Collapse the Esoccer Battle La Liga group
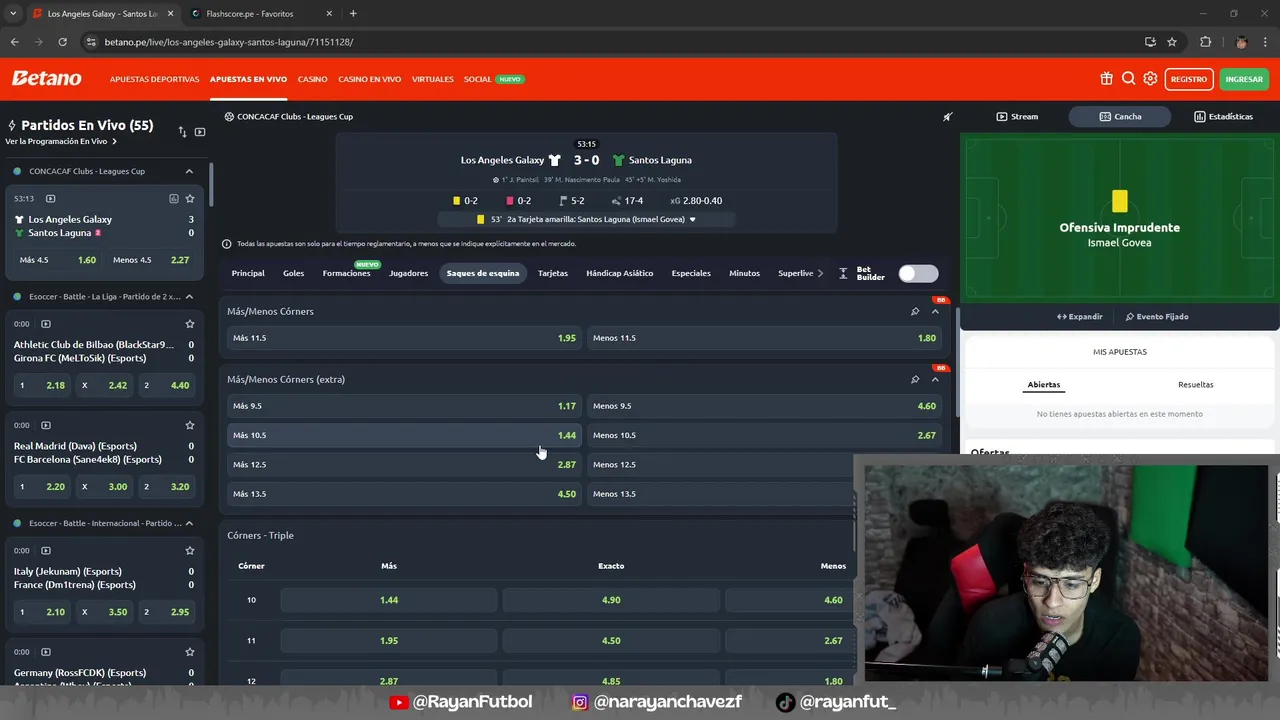 pyautogui.click(x=189, y=297)
